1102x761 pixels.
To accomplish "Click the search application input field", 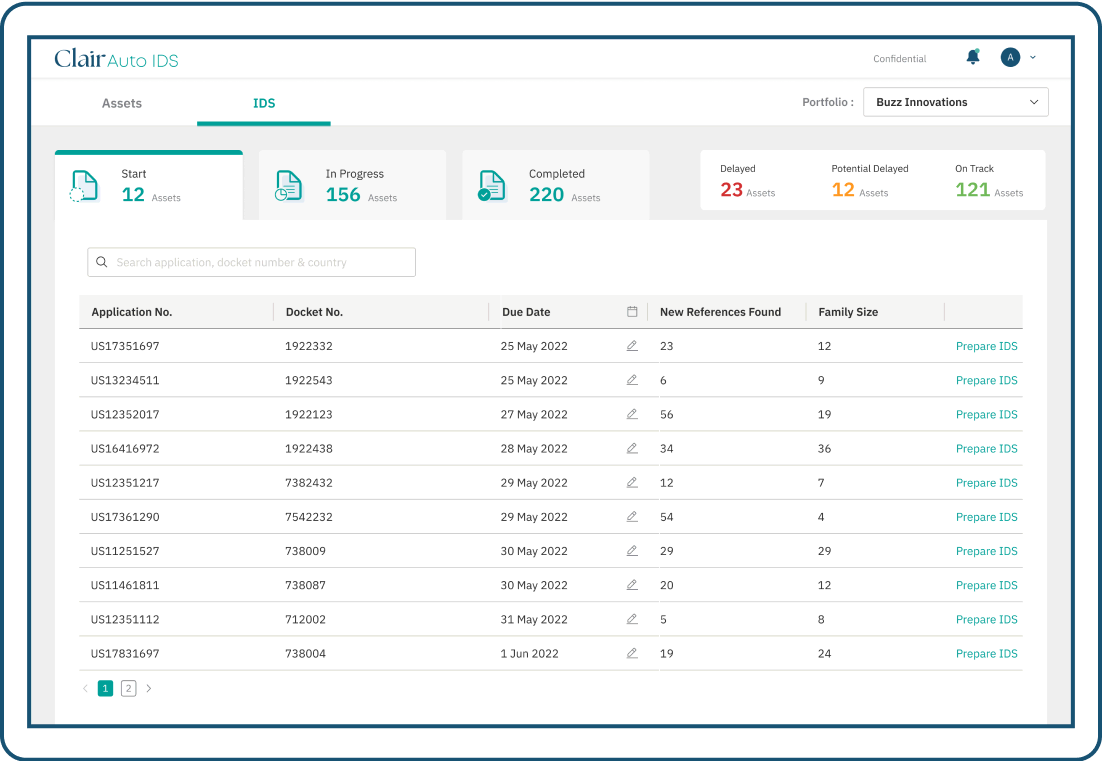I will (250, 261).
